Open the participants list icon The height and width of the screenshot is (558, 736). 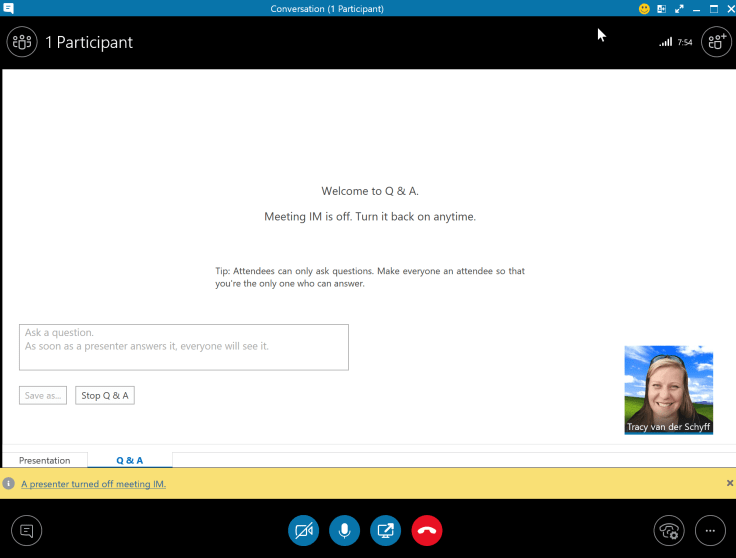pyautogui.click(x=22, y=42)
